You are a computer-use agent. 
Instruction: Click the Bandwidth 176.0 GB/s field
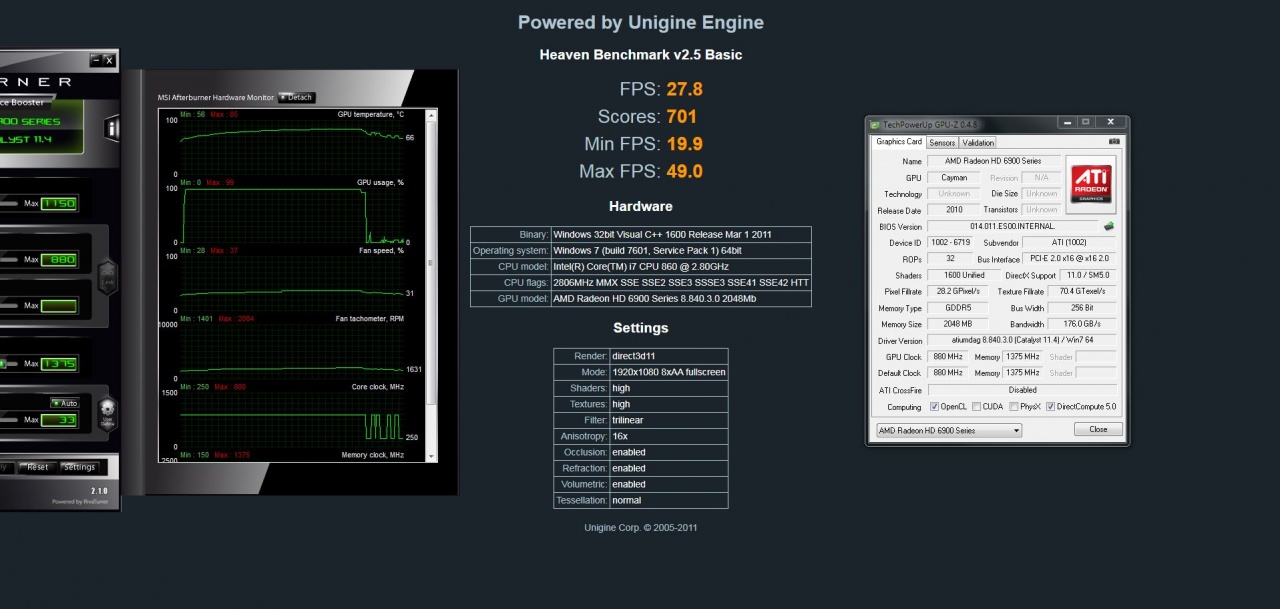(1083, 324)
